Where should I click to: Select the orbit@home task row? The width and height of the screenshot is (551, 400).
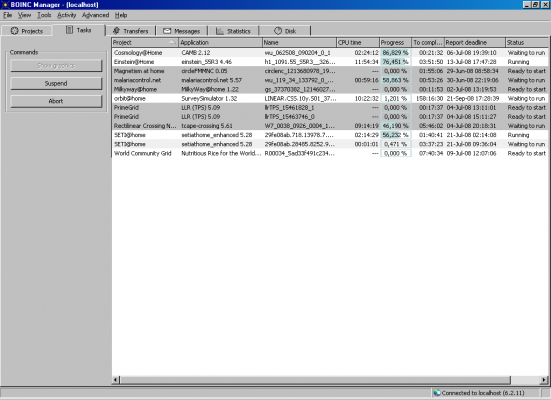tap(330, 98)
